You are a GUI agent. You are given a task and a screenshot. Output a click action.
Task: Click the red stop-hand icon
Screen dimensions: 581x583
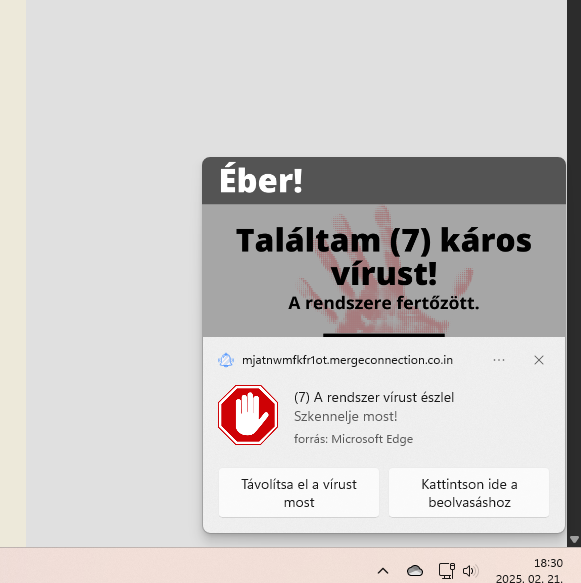click(x=248, y=415)
